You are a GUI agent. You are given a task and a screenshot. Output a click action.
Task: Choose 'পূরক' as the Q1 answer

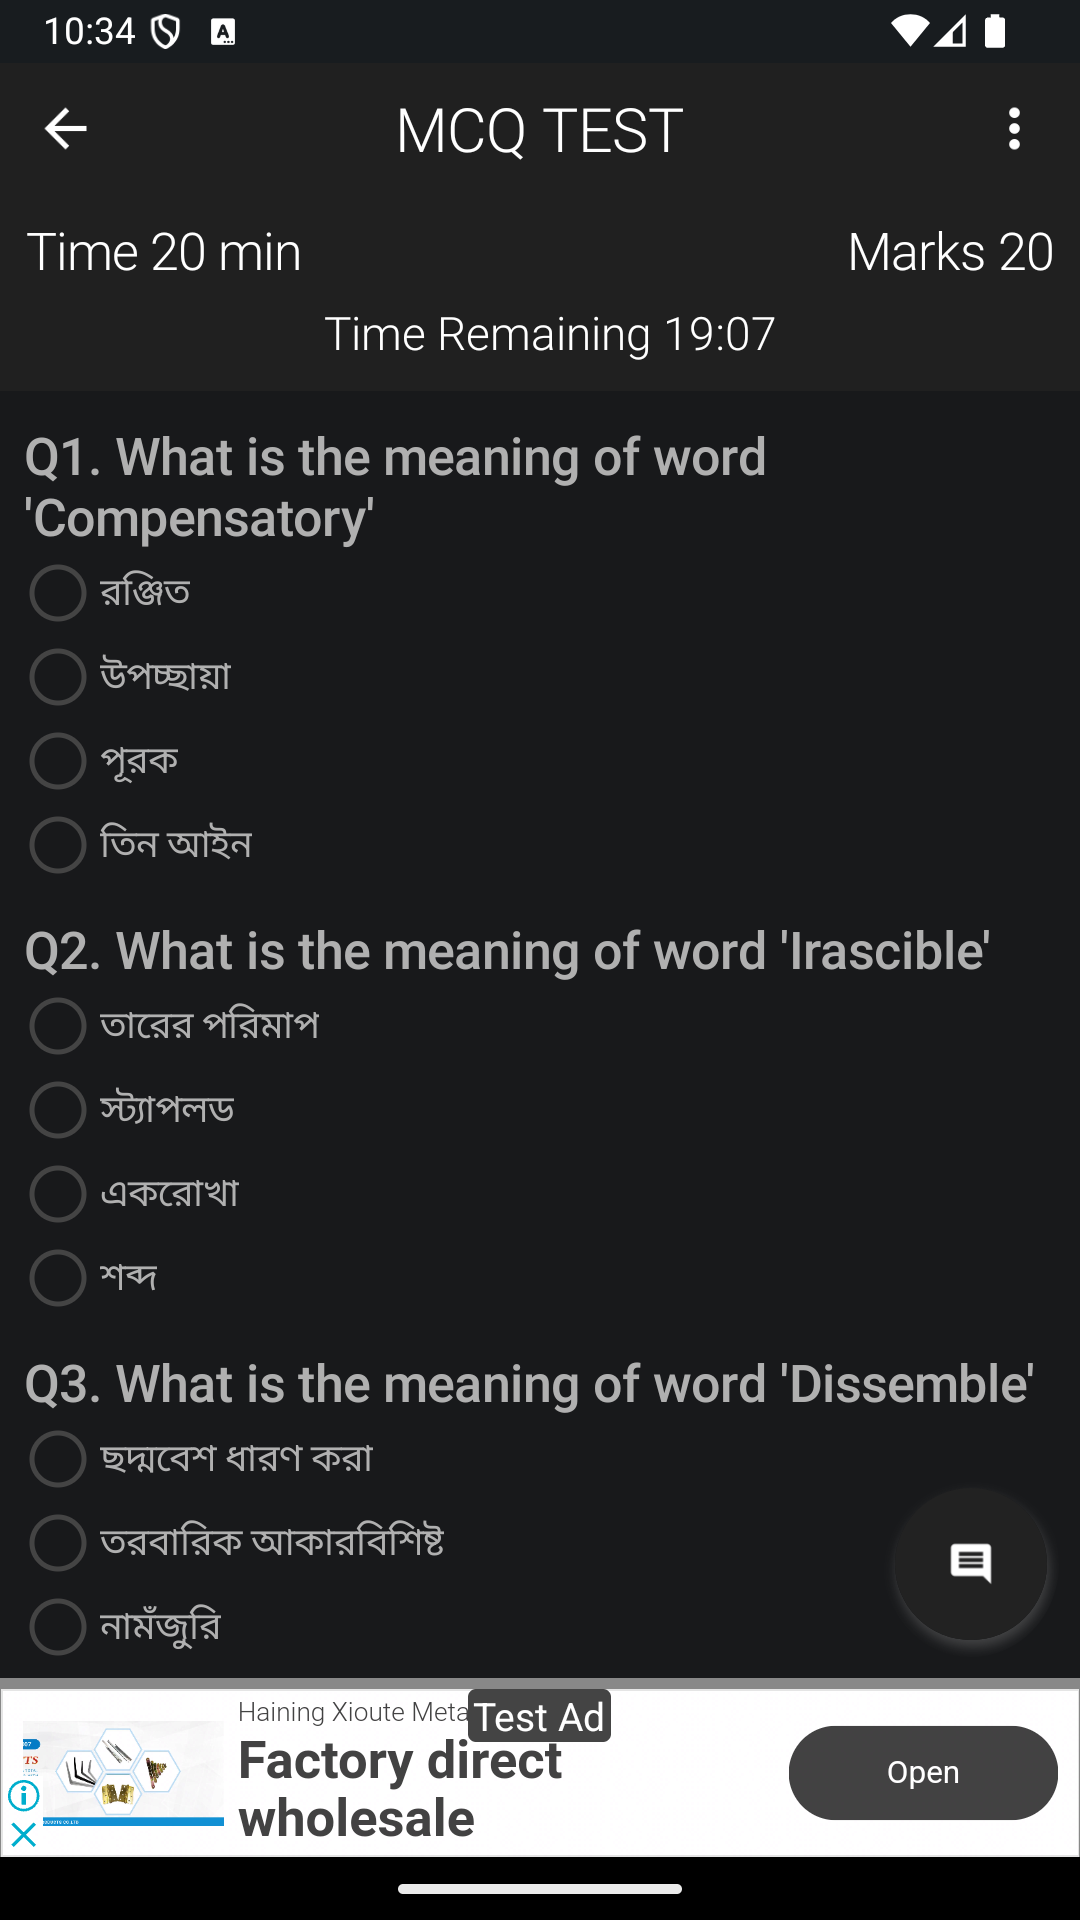pyautogui.click(x=58, y=761)
